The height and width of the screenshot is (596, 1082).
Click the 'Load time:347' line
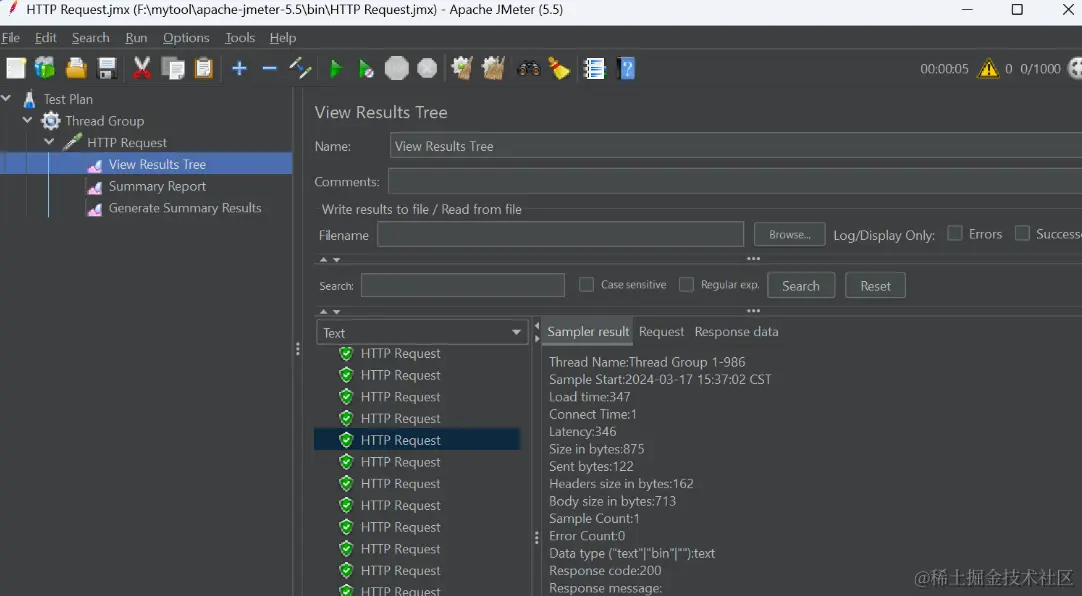point(589,397)
